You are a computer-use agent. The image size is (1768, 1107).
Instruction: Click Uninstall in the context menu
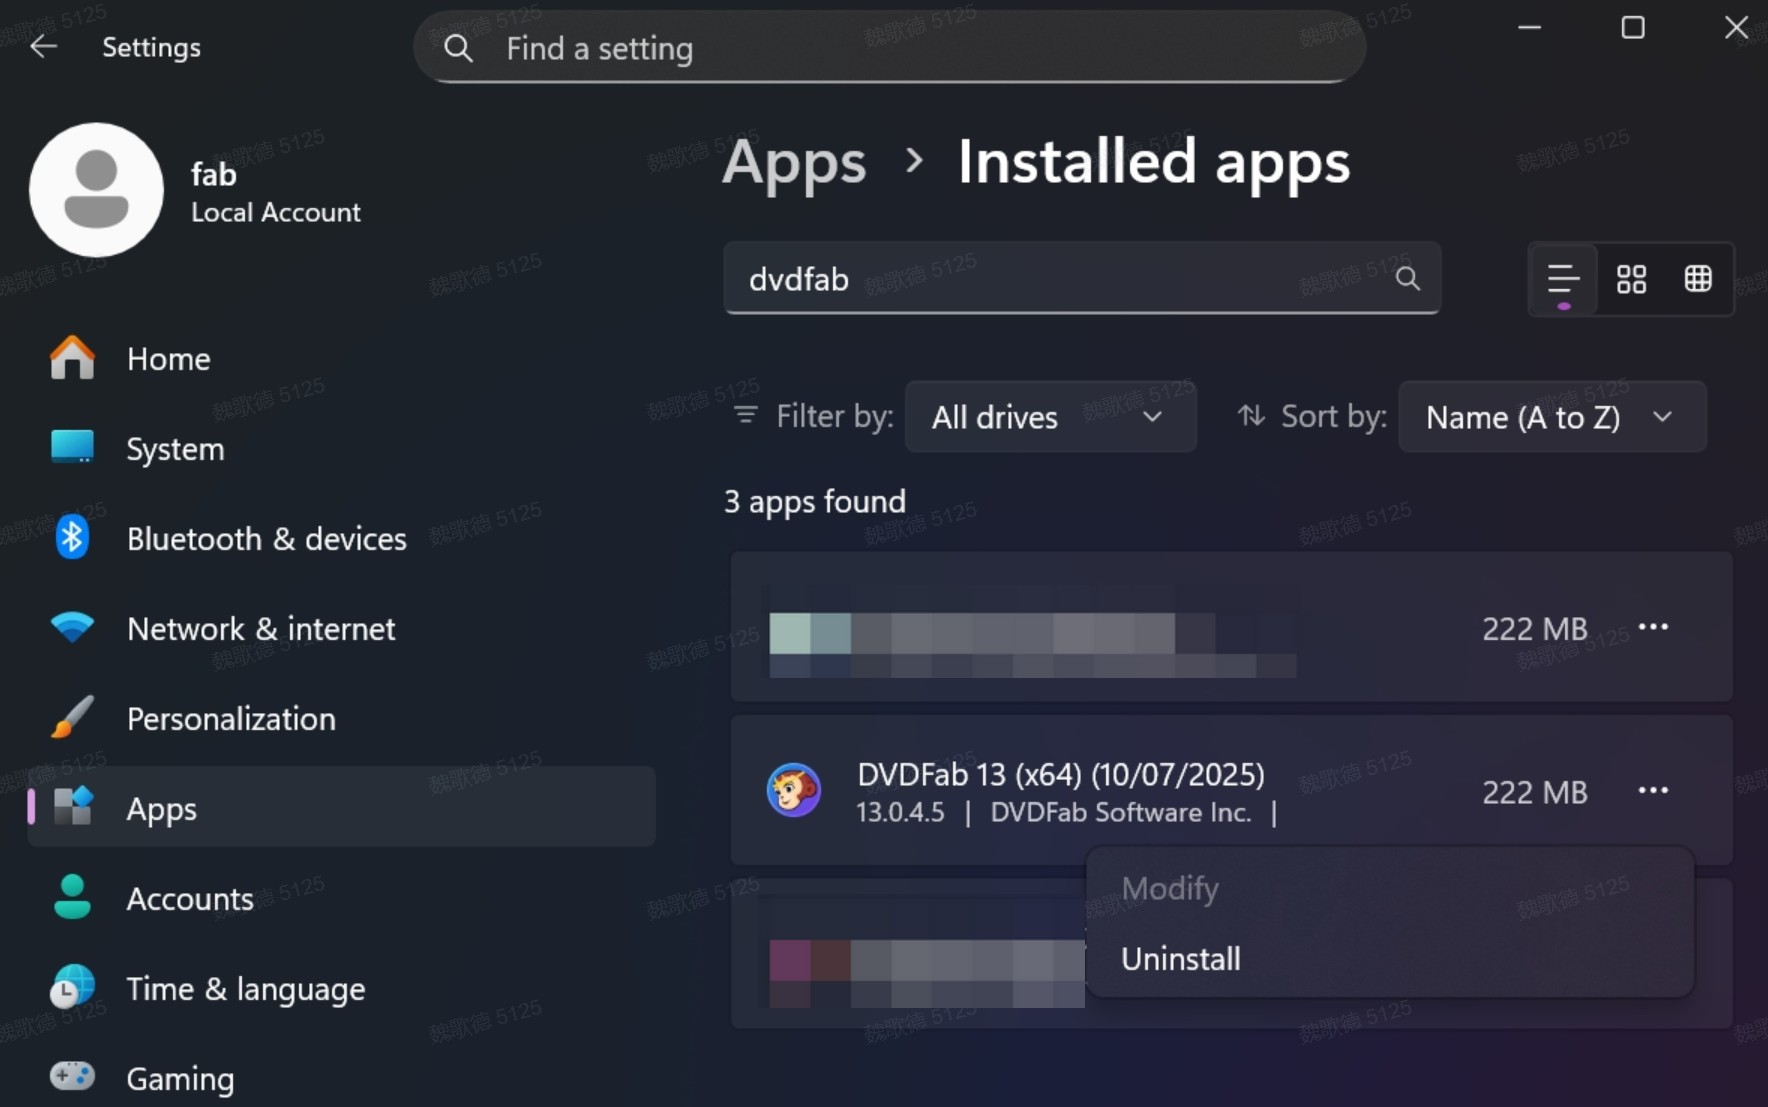(1390, 959)
